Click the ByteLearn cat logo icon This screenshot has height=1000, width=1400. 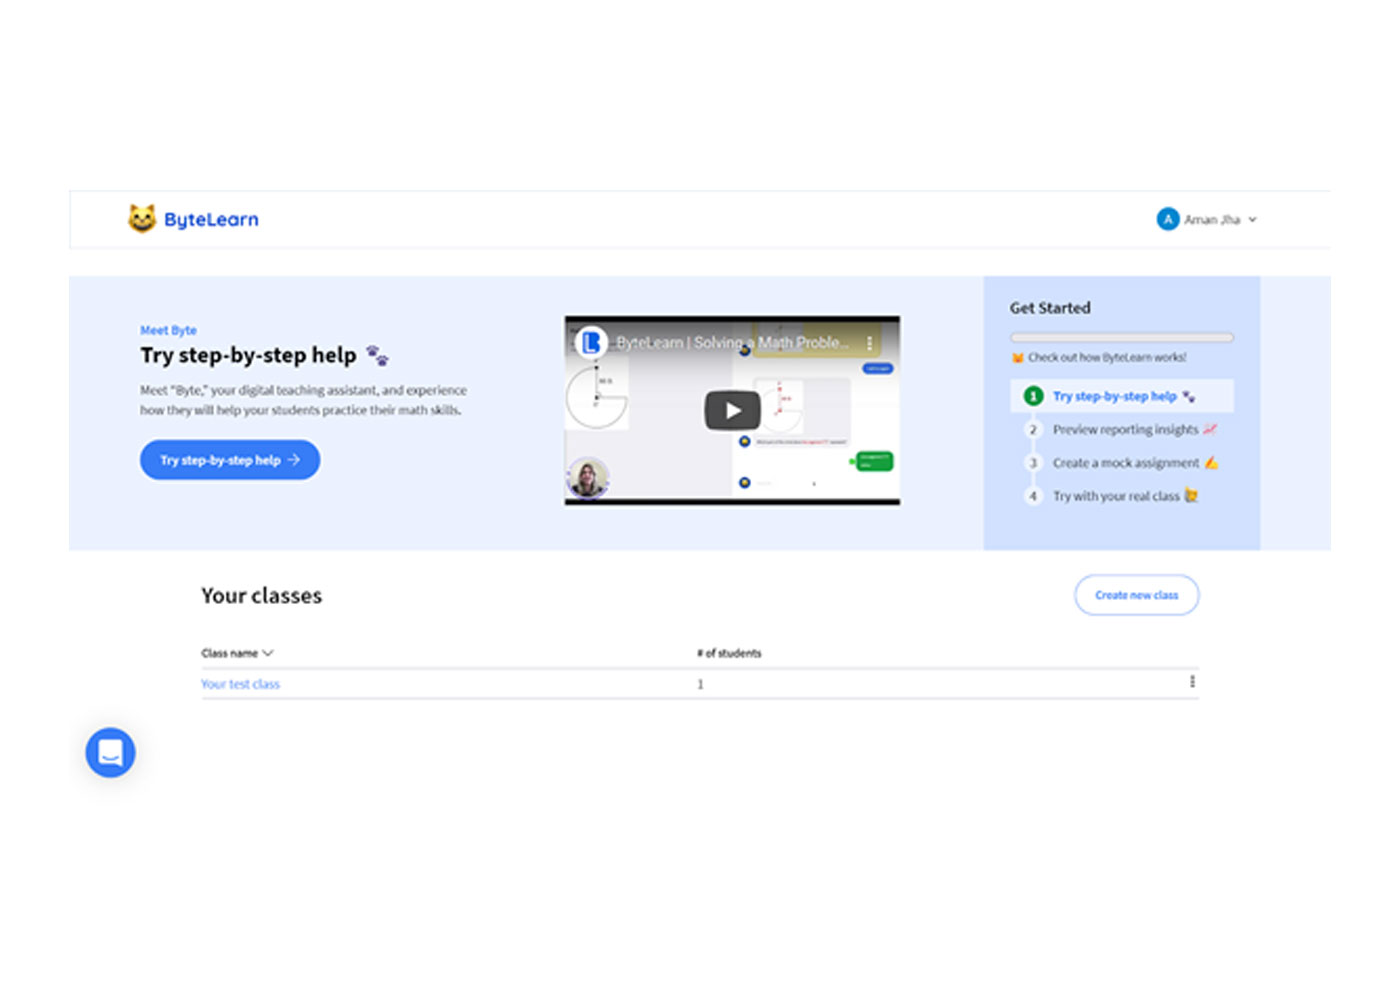click(x=142, y=218)
